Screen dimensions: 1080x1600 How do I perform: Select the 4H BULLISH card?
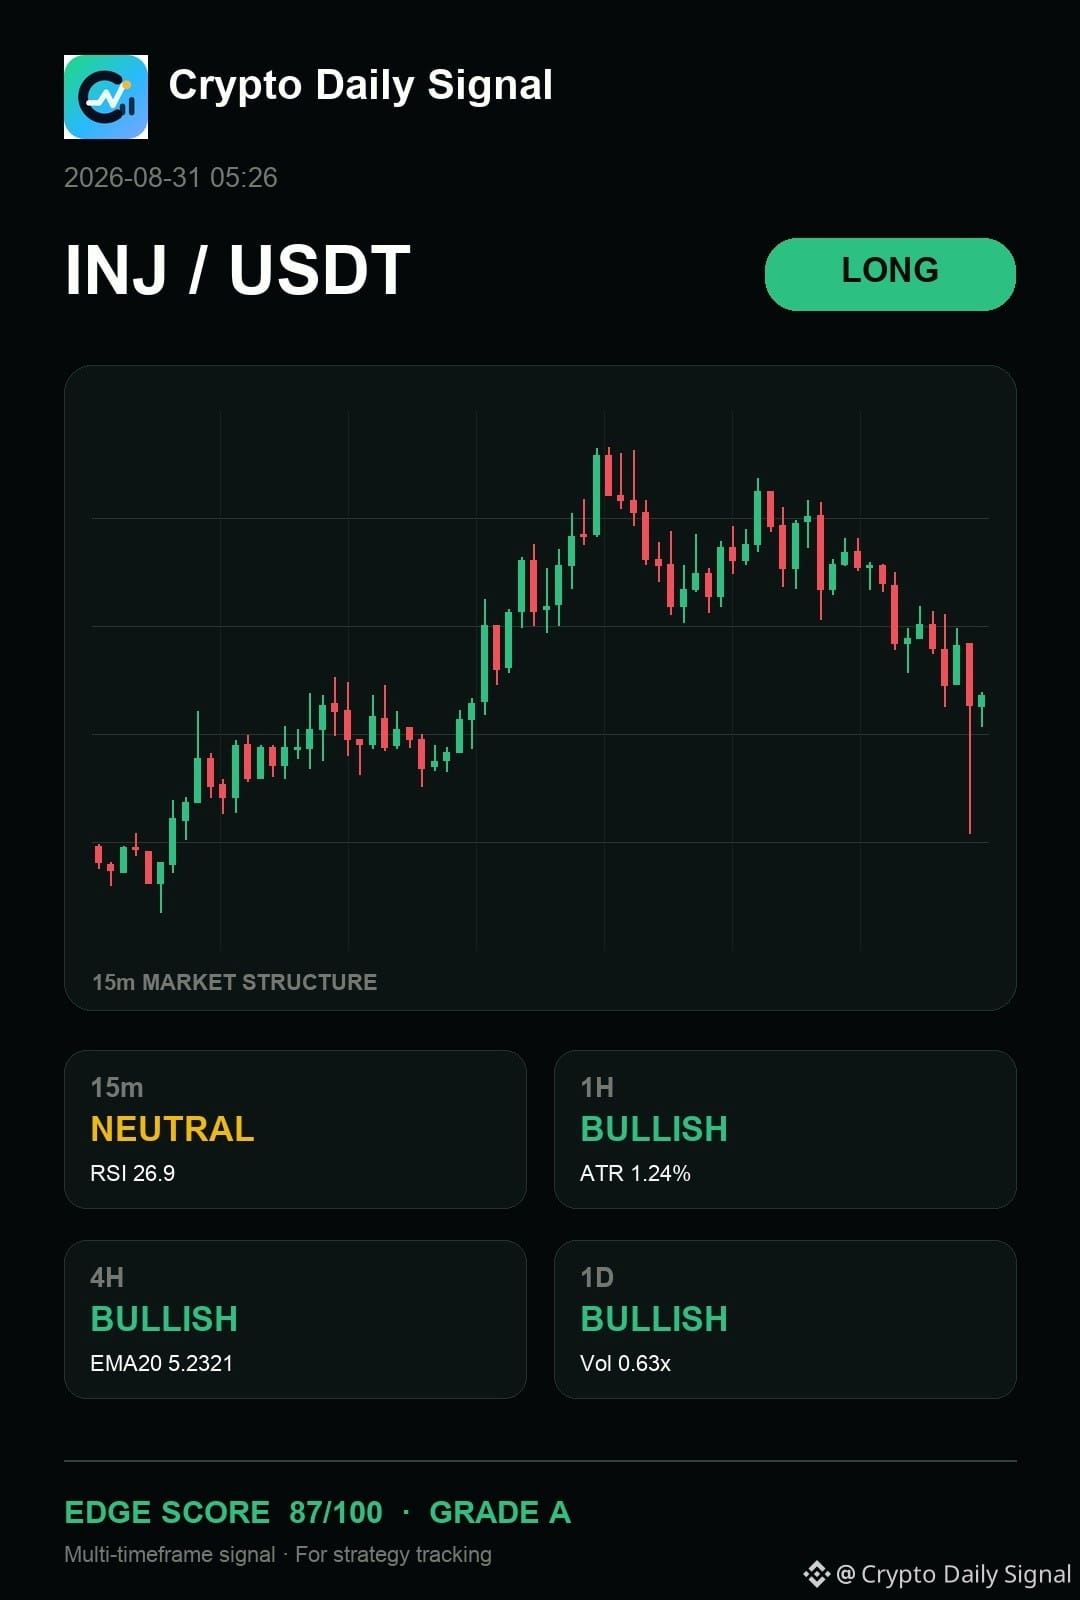click(295, 1319)
